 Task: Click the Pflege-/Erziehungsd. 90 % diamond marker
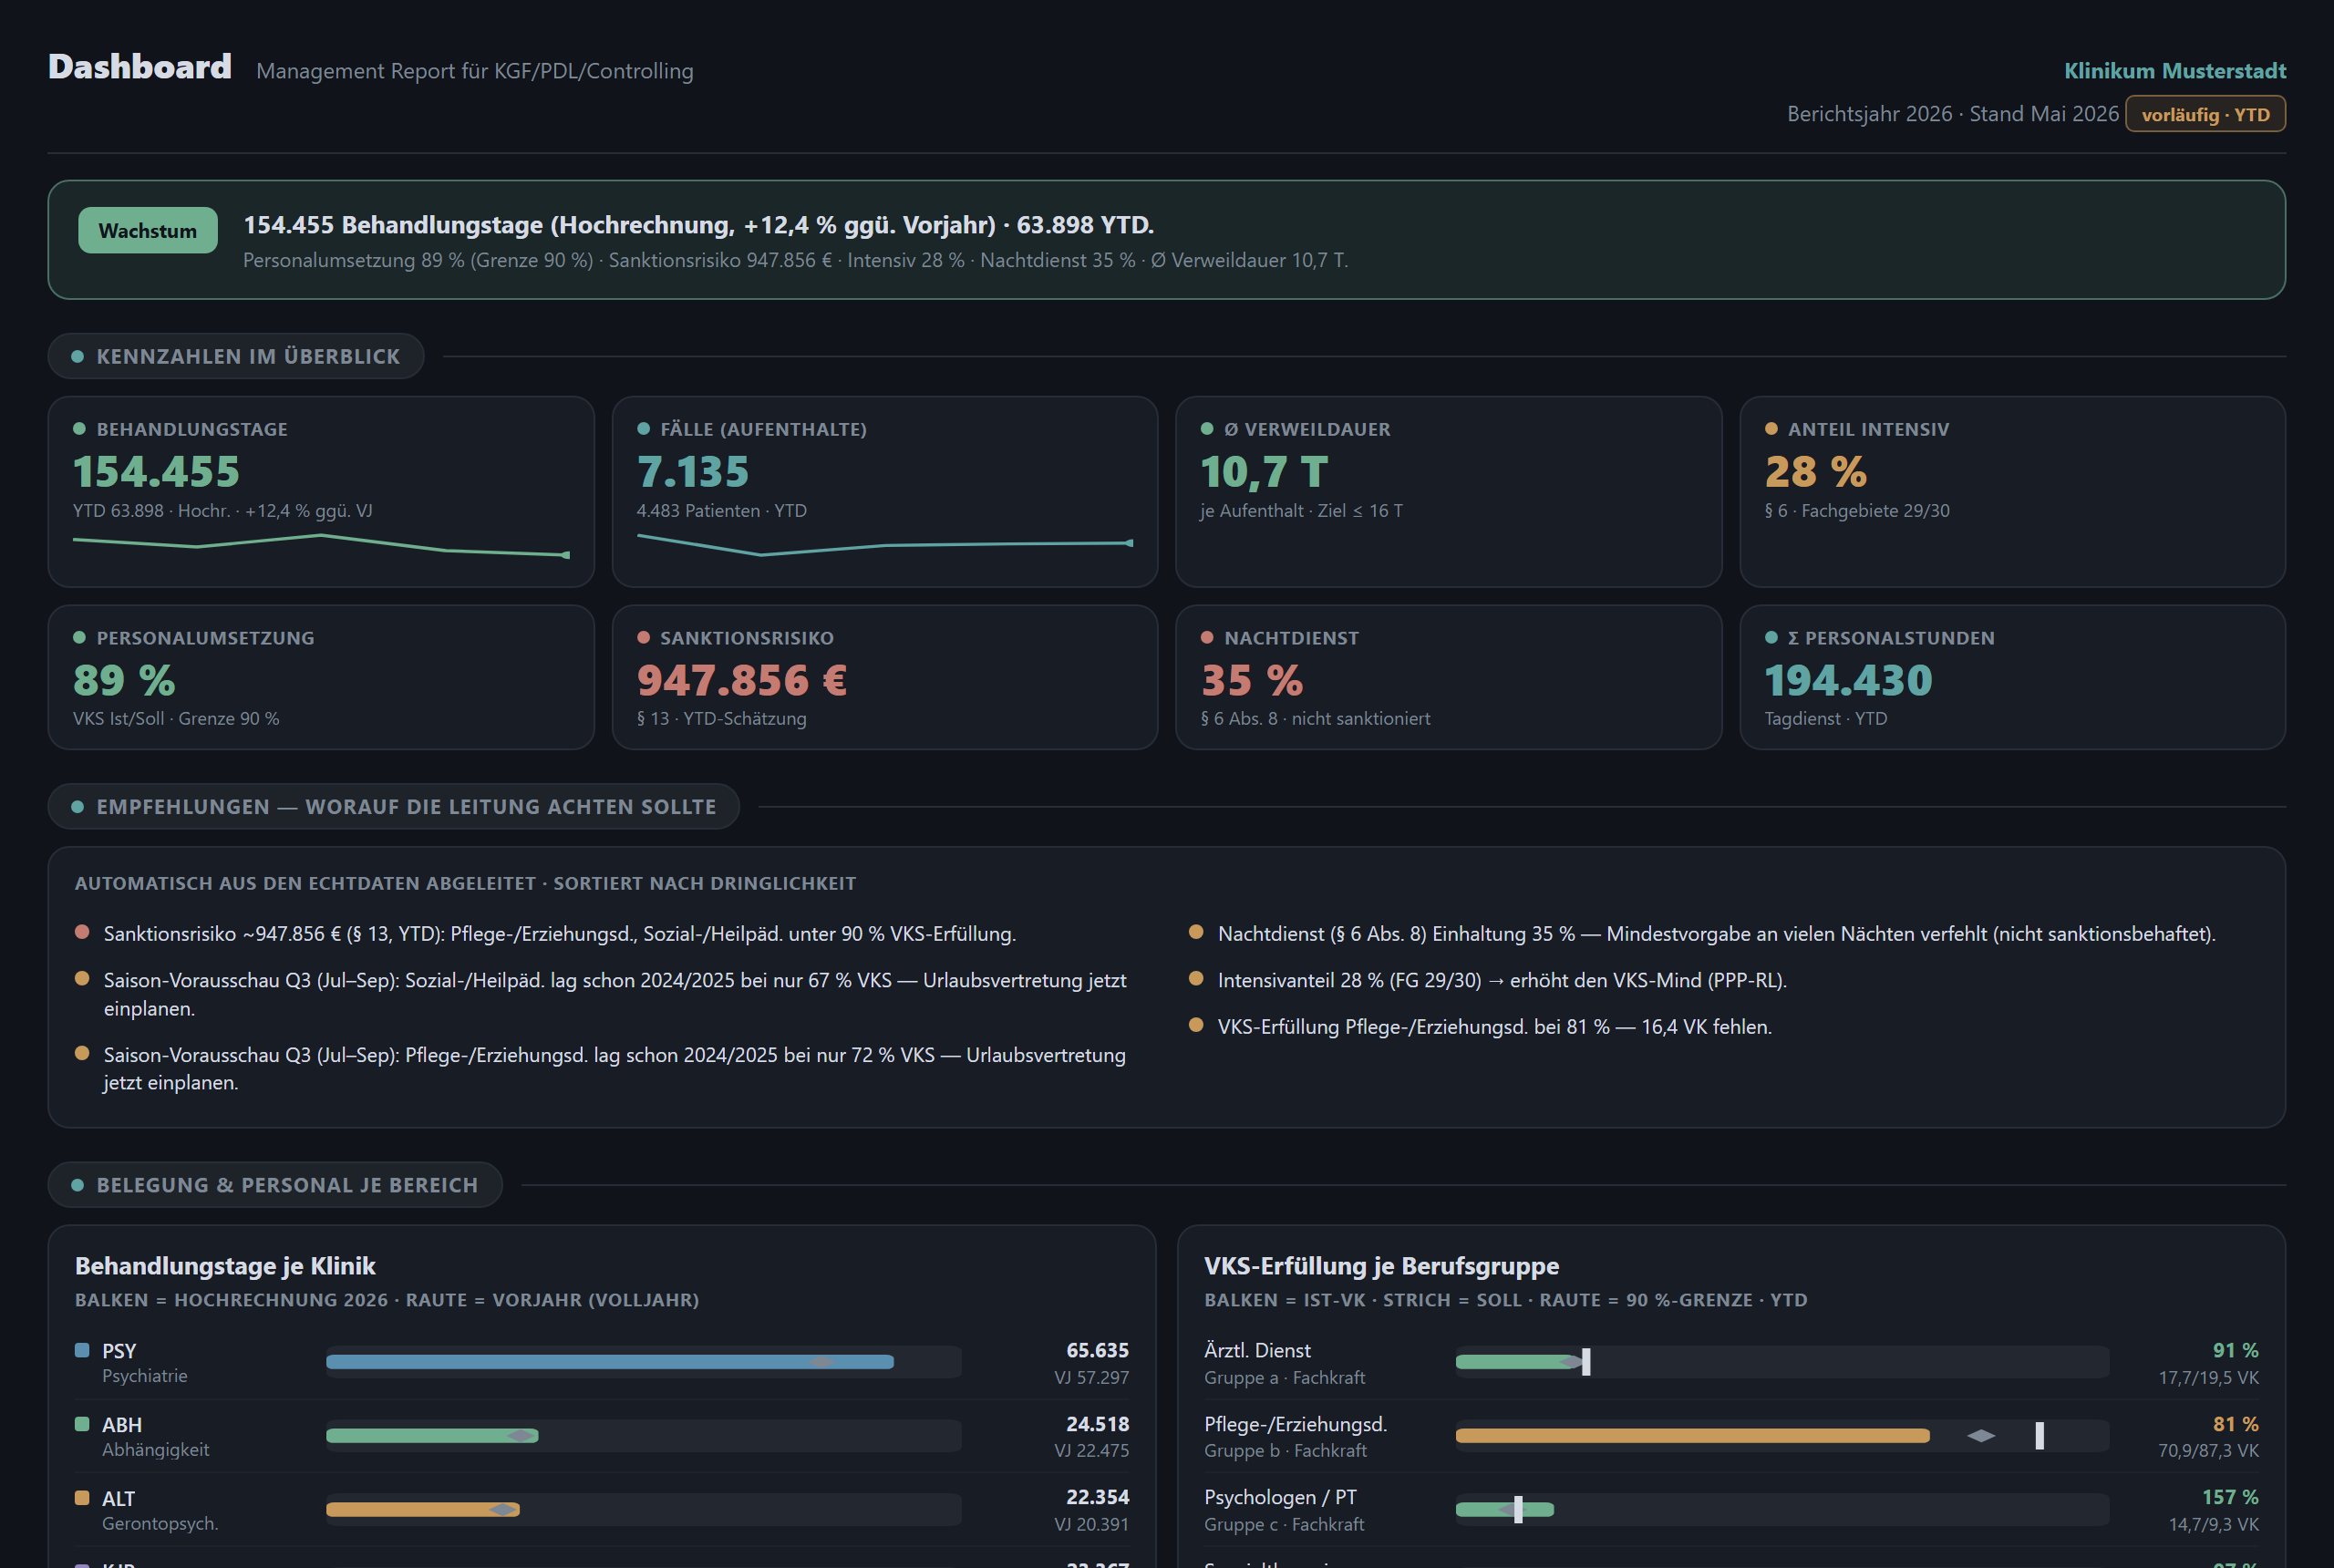click(1981, 1436)
